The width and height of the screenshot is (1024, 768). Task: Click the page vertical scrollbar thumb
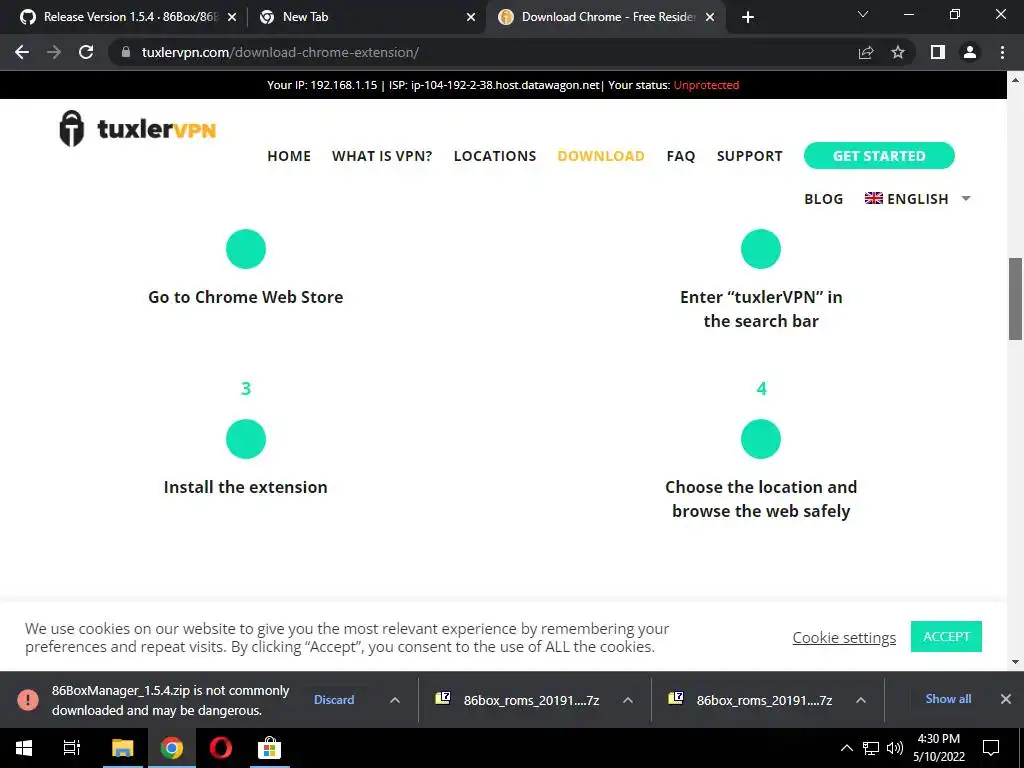1015,298
